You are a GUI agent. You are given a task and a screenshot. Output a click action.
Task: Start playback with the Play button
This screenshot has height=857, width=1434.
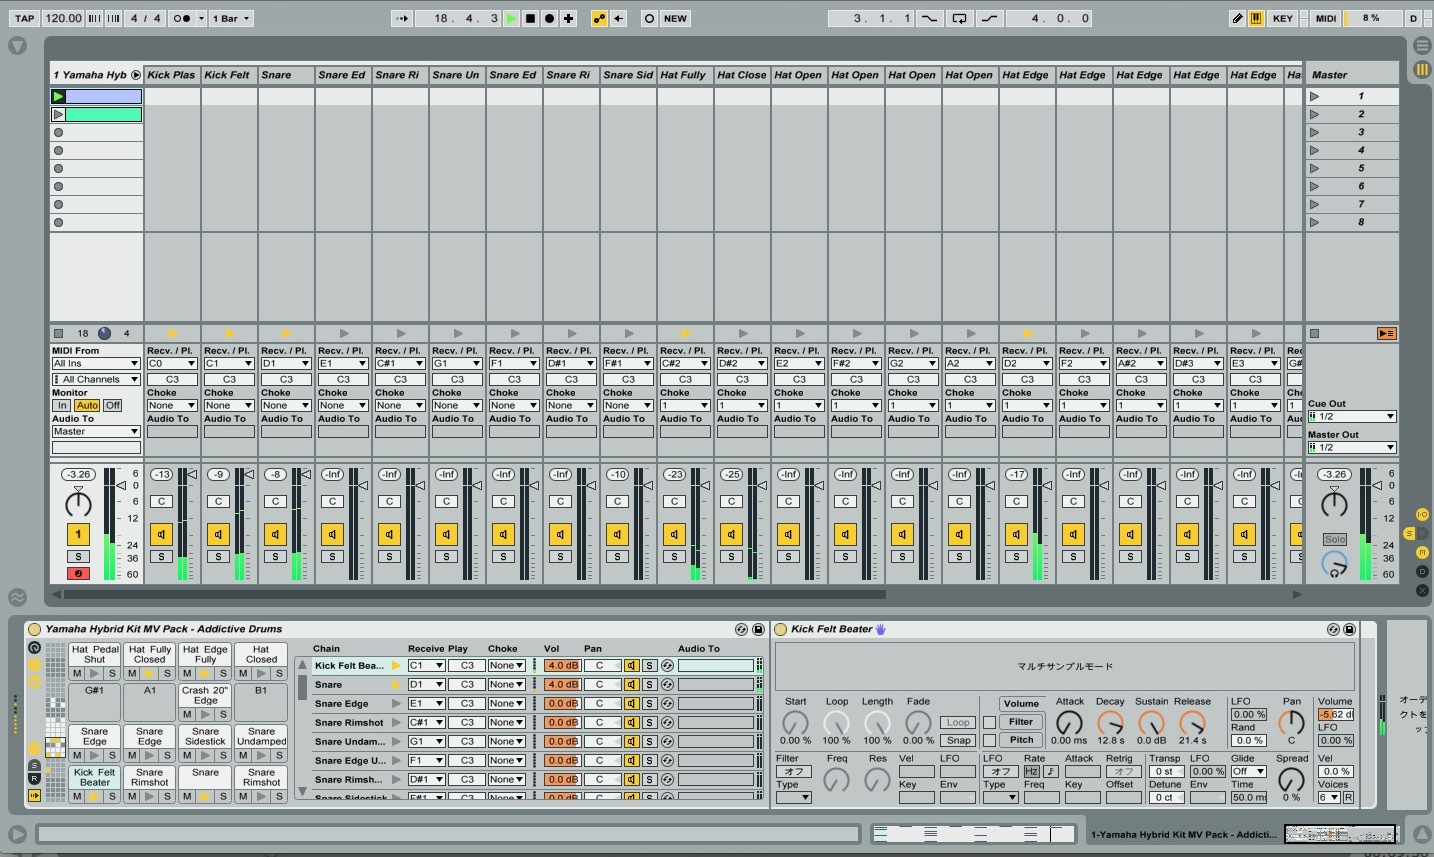click(x=511, y=18)
